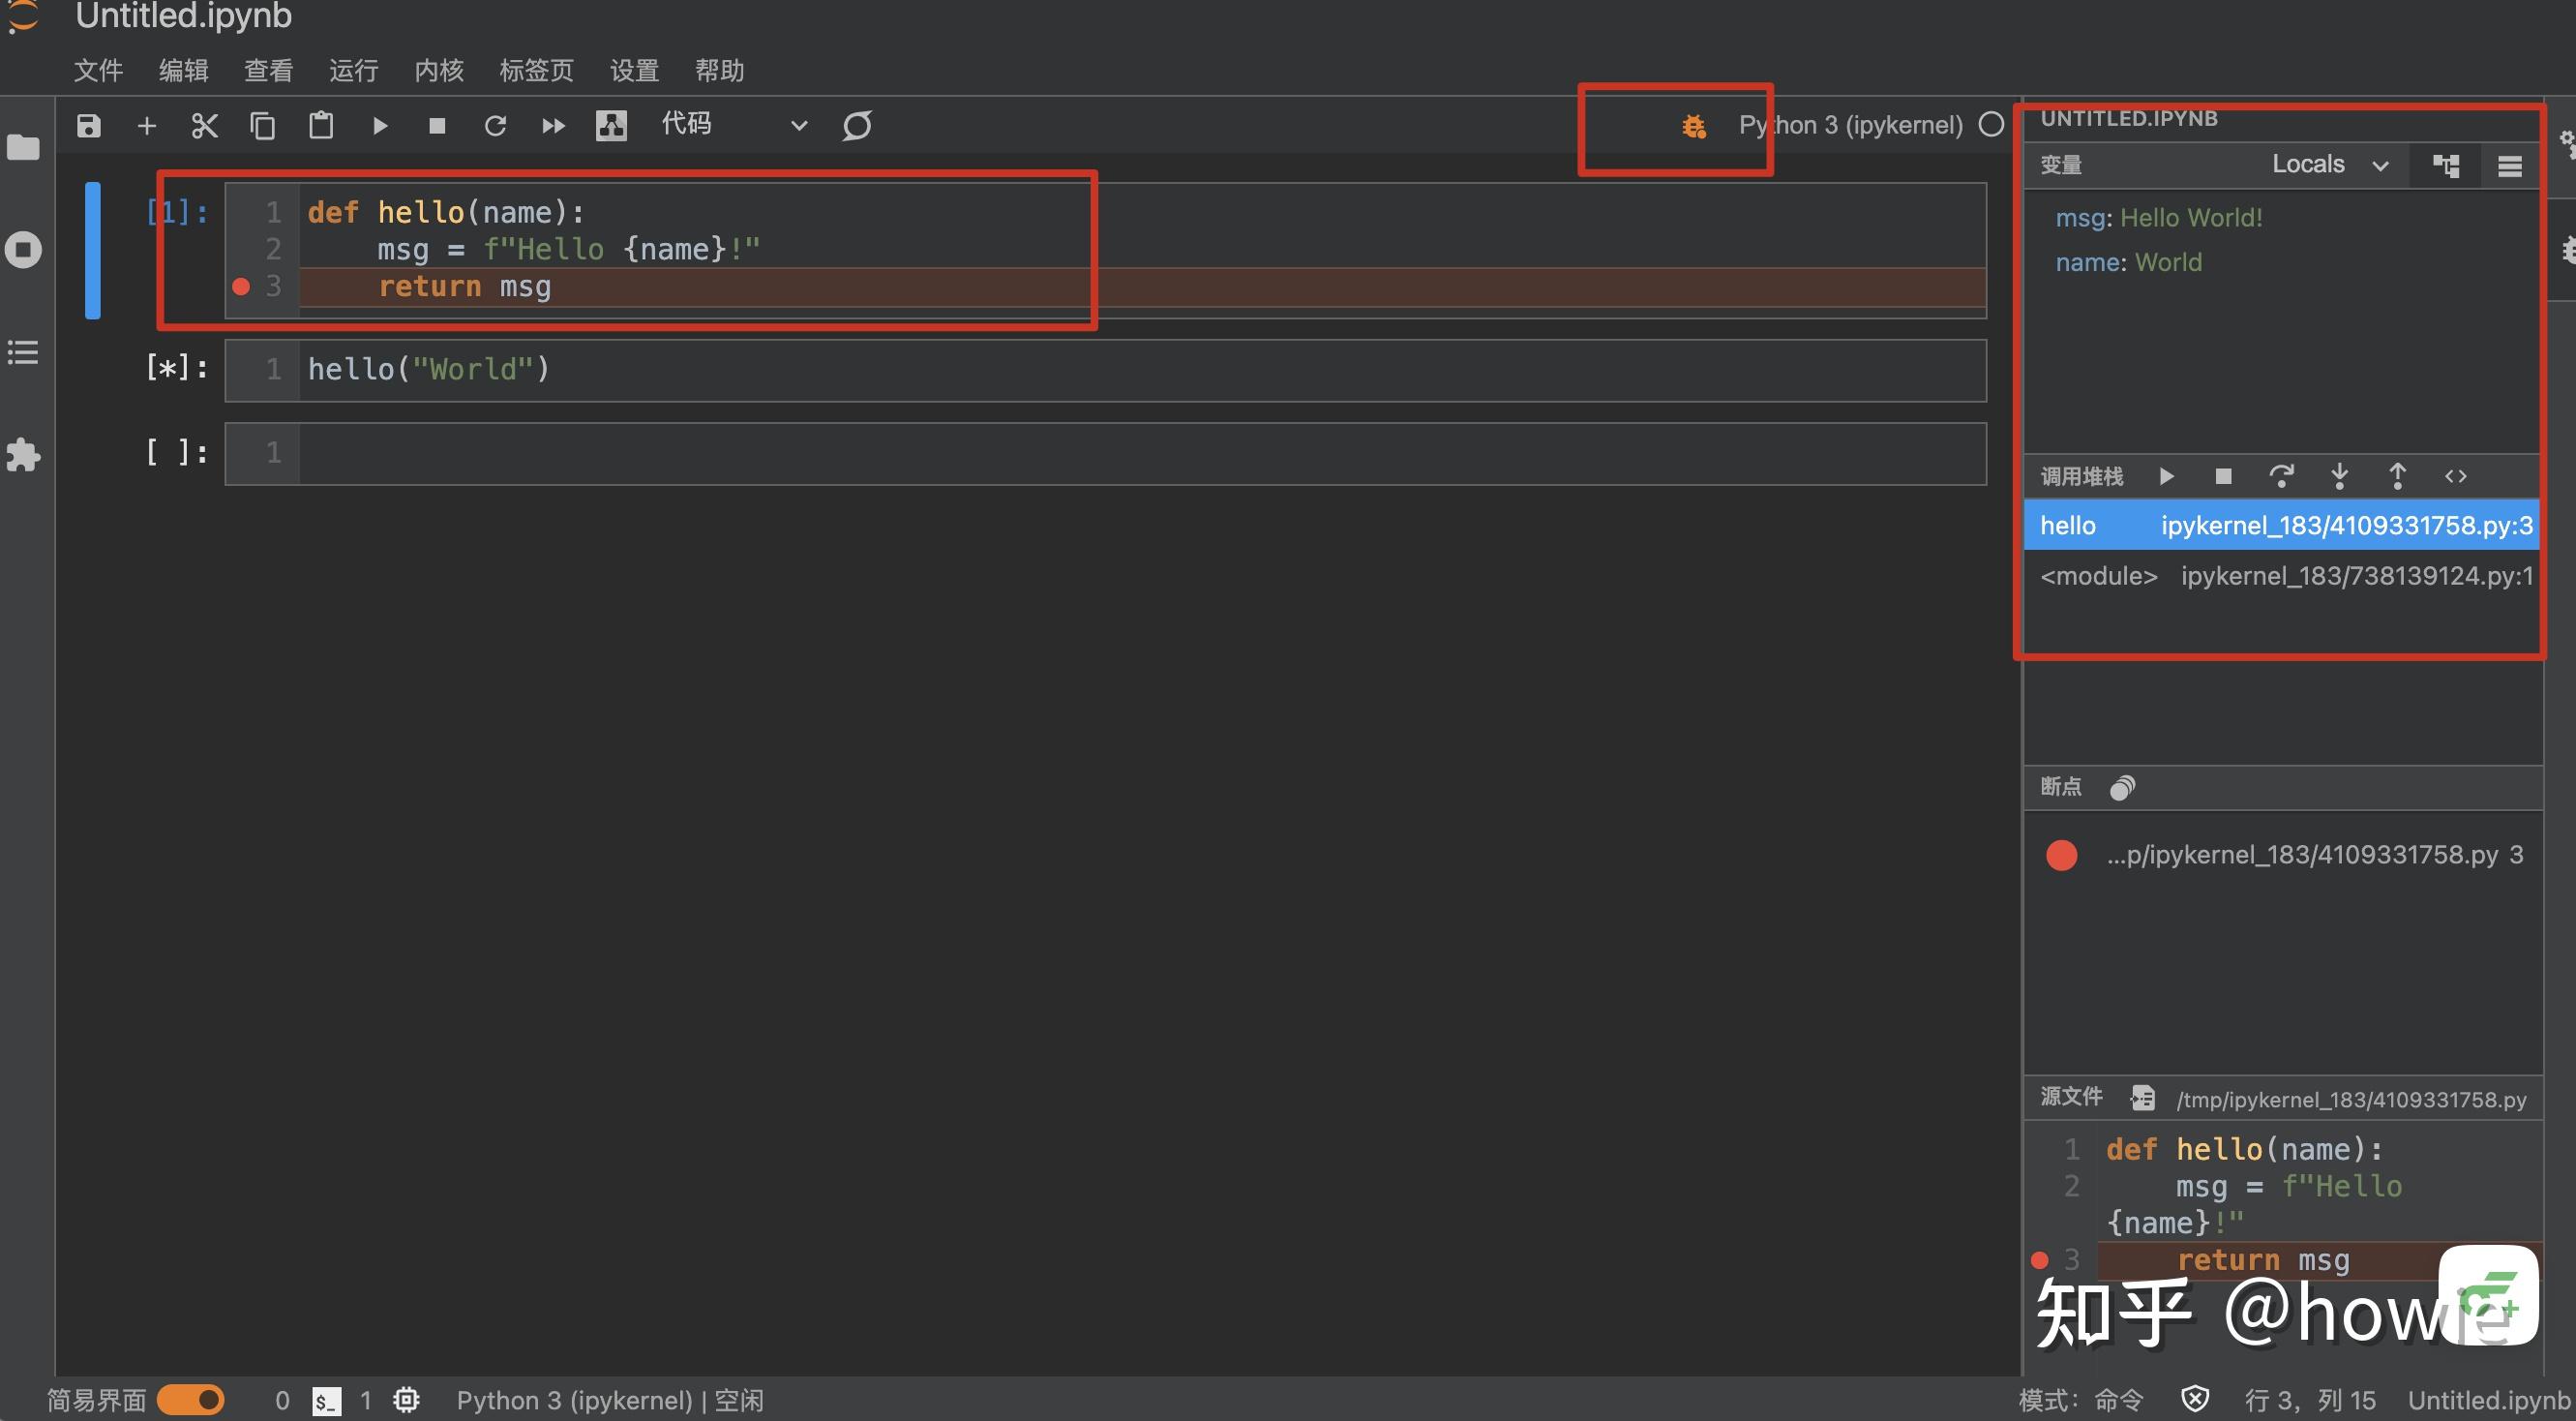The width and height of the screenshot is (2576, 1421).
Task: Click remove all breakpoints icon
Action: 2122,788
